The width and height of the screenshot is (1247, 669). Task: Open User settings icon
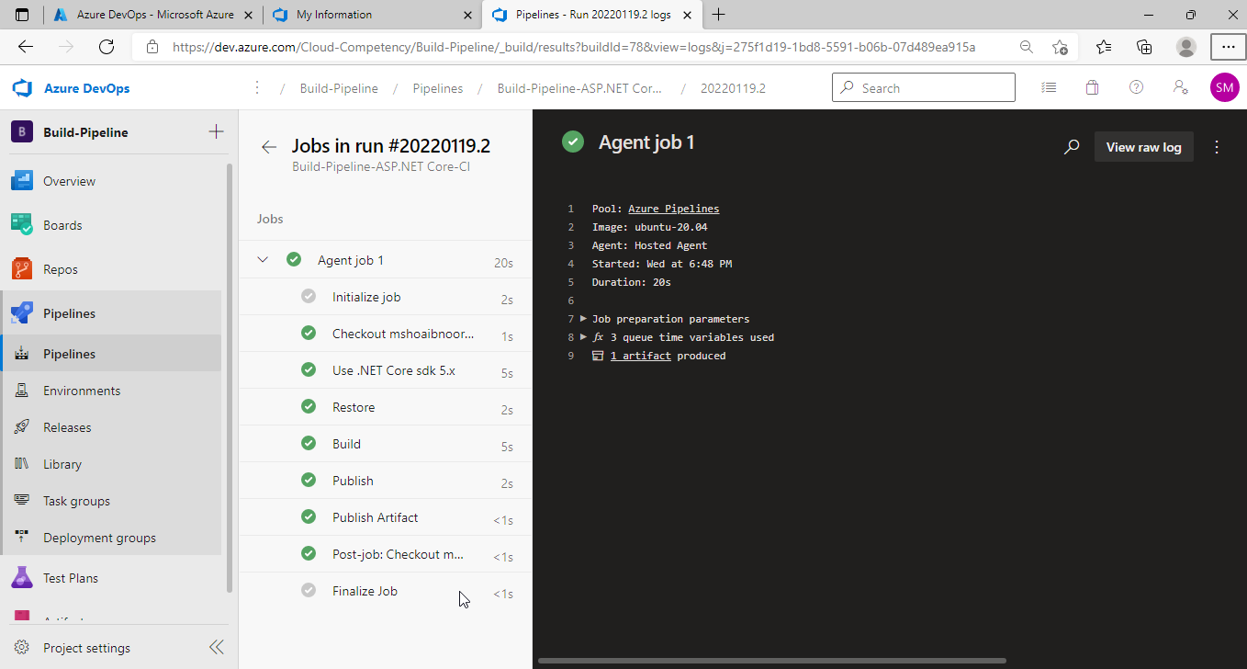1180,88
